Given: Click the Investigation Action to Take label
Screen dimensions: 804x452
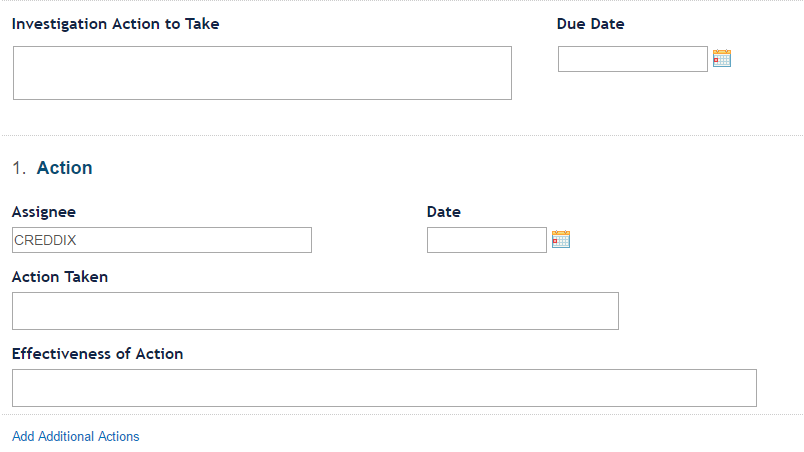Looking at the screenshot, I should (115, 24).
